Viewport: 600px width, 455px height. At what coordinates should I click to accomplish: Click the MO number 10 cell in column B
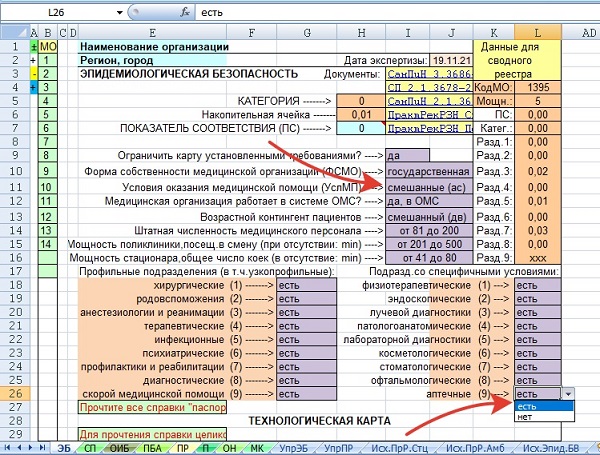pos(48,188)
